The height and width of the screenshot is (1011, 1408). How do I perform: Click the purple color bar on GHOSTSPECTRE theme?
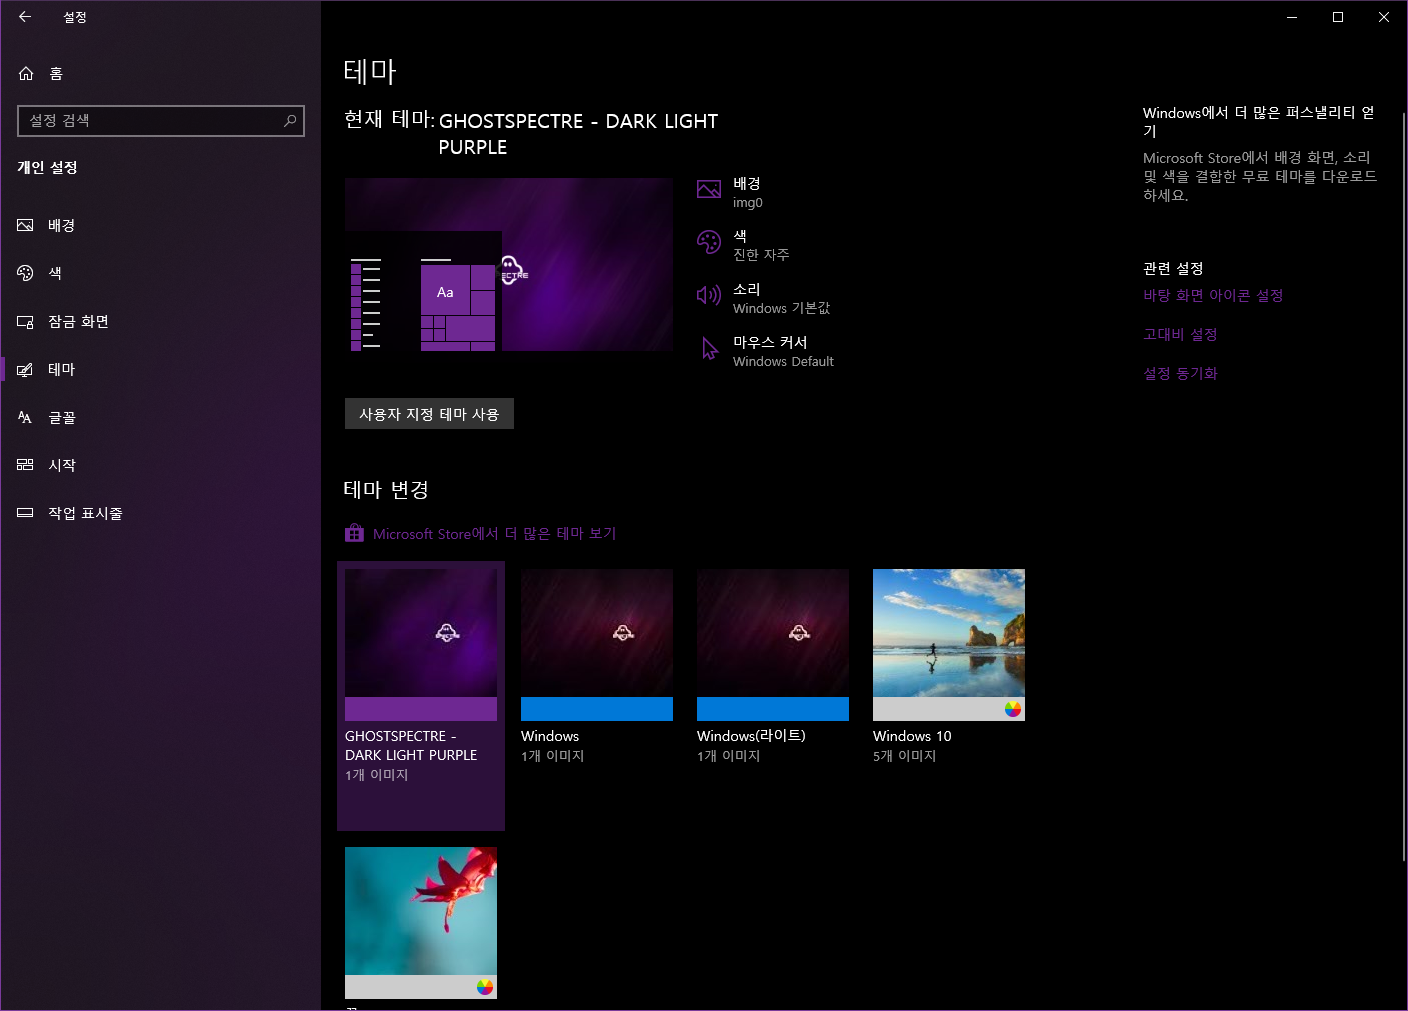[421, 709]
